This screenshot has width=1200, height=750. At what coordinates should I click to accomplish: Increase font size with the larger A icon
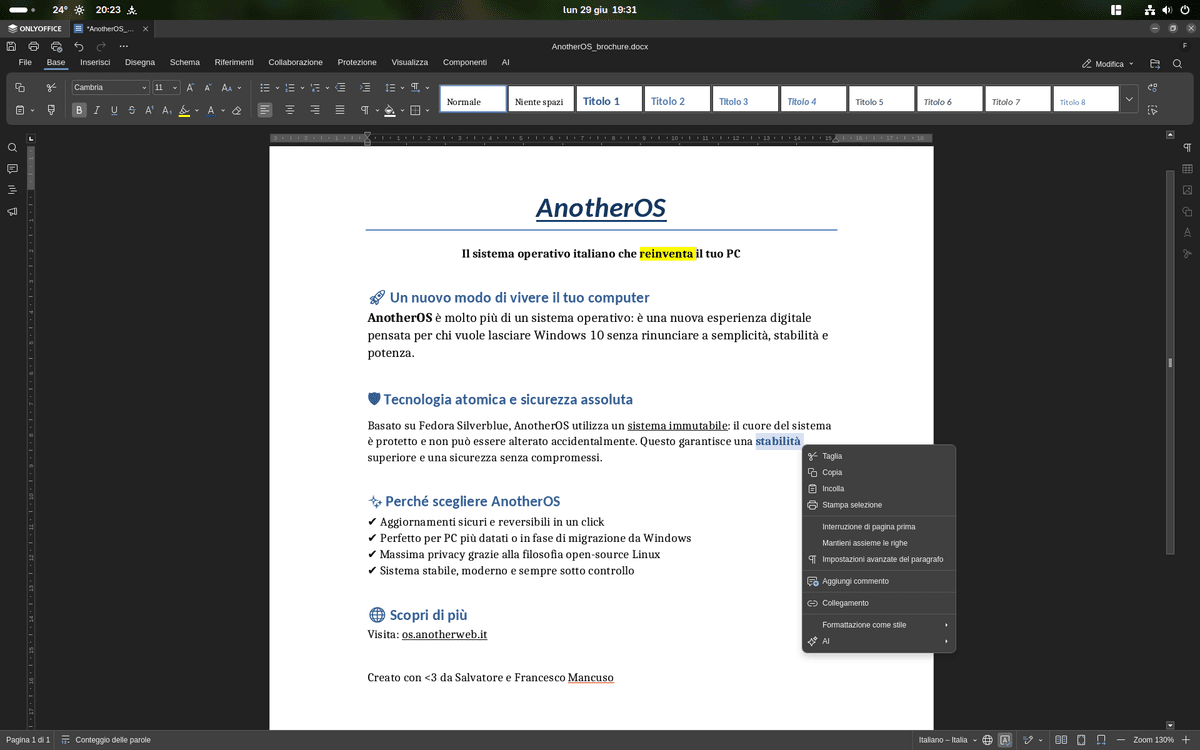point(191,88)
